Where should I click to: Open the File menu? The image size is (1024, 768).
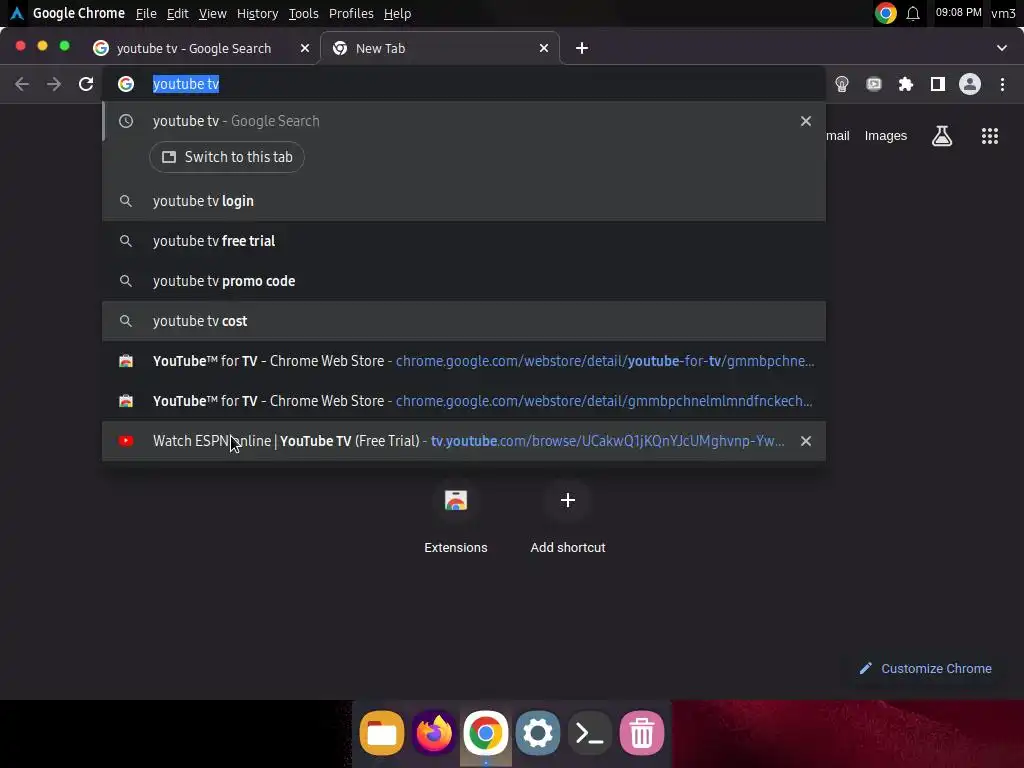click(x=146, y=14)
